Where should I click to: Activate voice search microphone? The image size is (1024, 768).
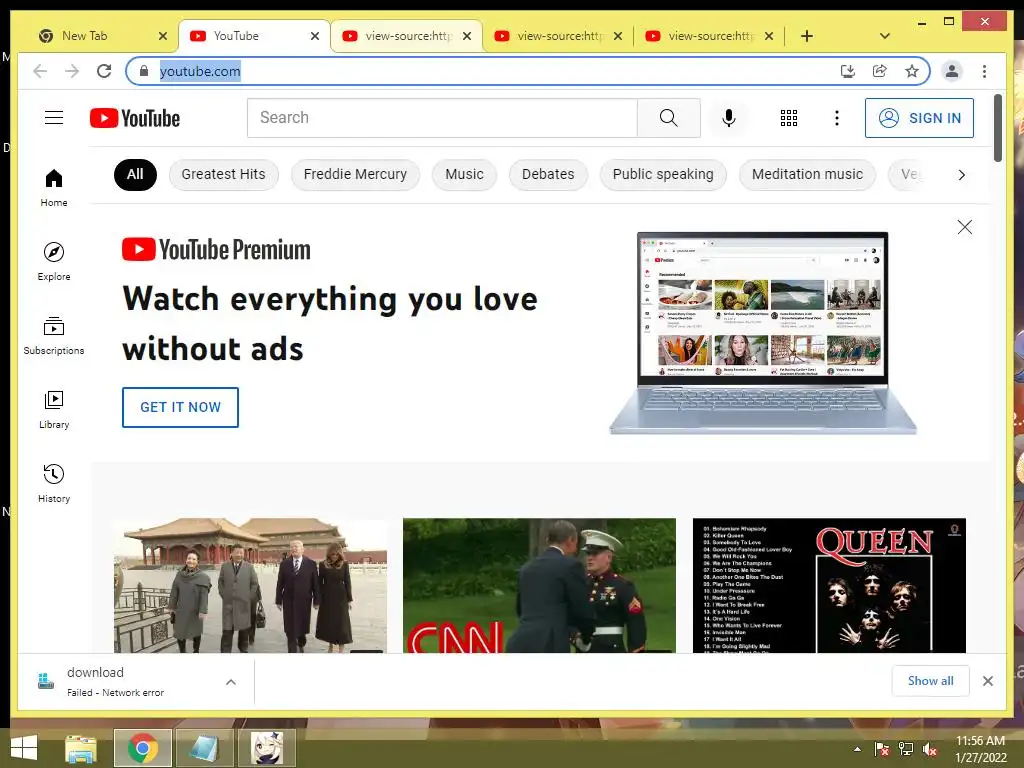point(729,118)
